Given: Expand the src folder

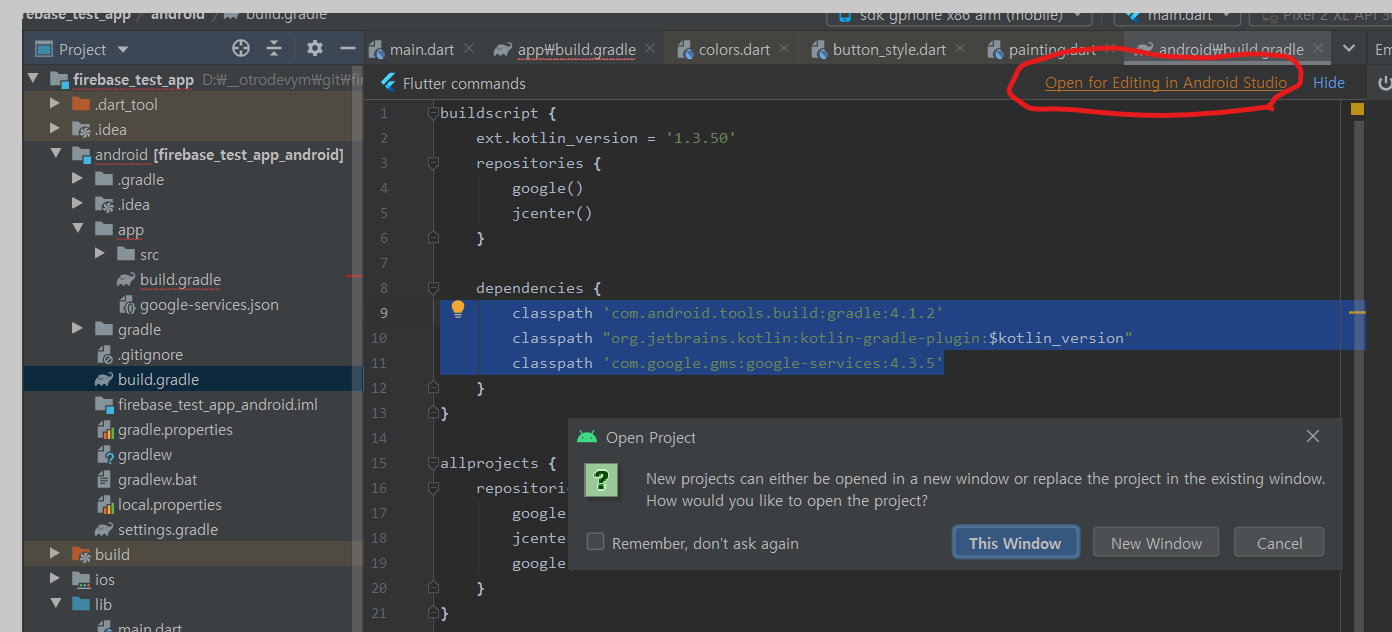Looking at the screenshot, I should click(100, 254).
